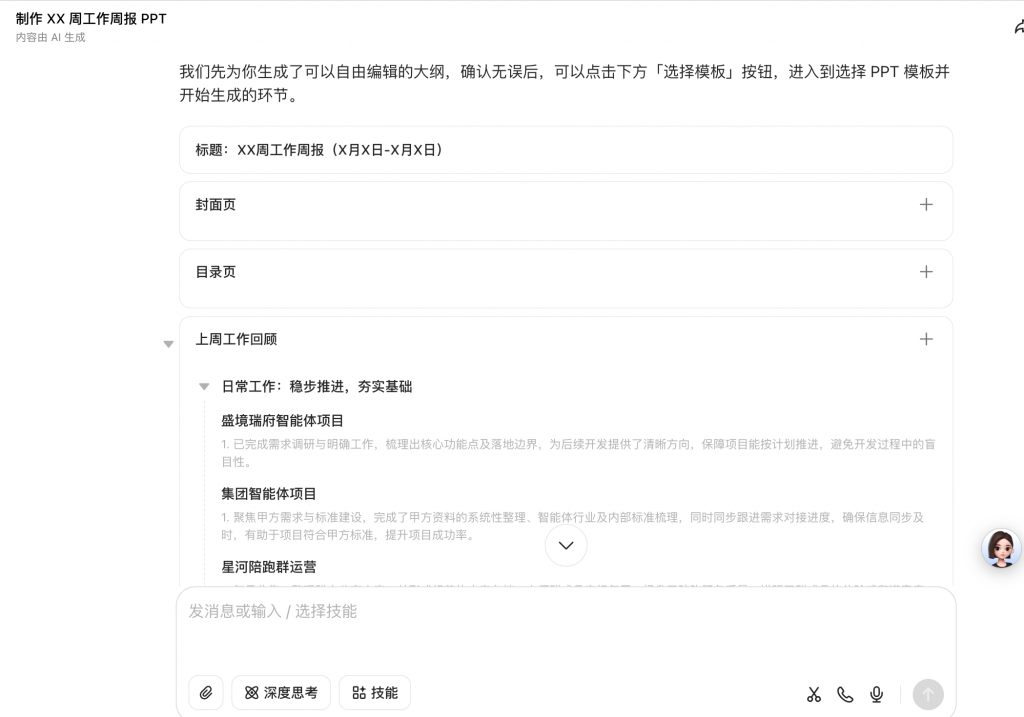Toggle open the 日常工作 section triangle

tap(204, 386)
